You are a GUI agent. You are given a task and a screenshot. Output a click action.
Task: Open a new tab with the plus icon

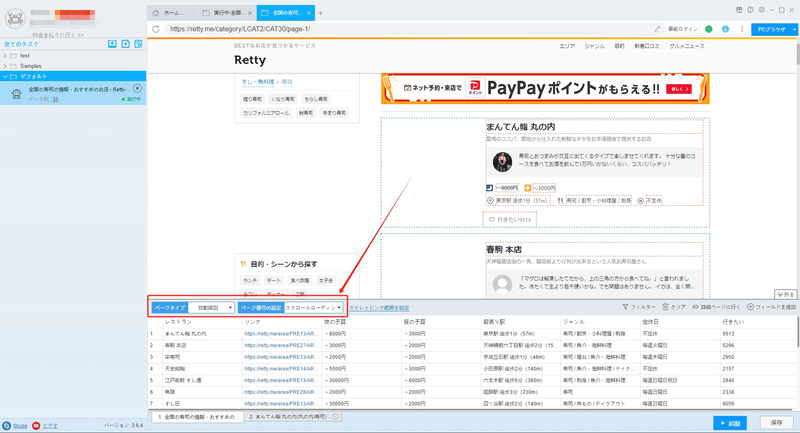pyautogui.click(x=320, y=13)
